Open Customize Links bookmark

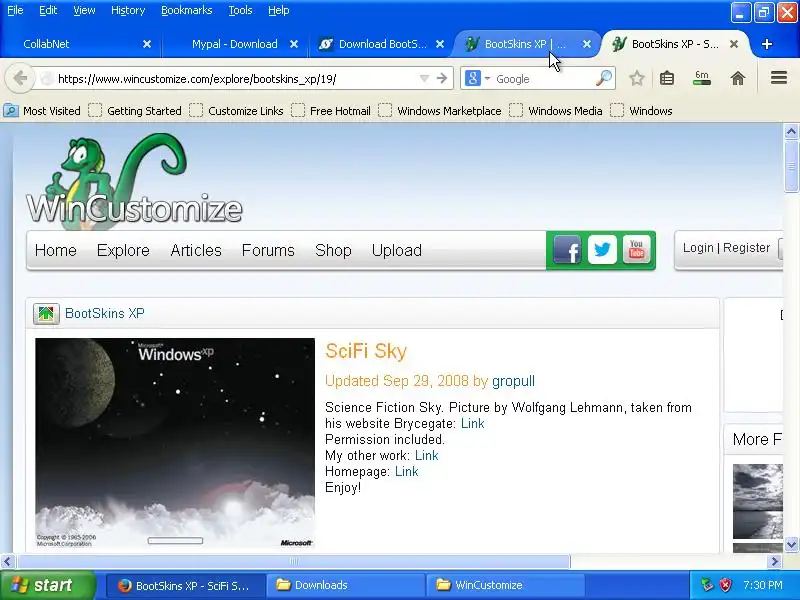pos(236,111)
